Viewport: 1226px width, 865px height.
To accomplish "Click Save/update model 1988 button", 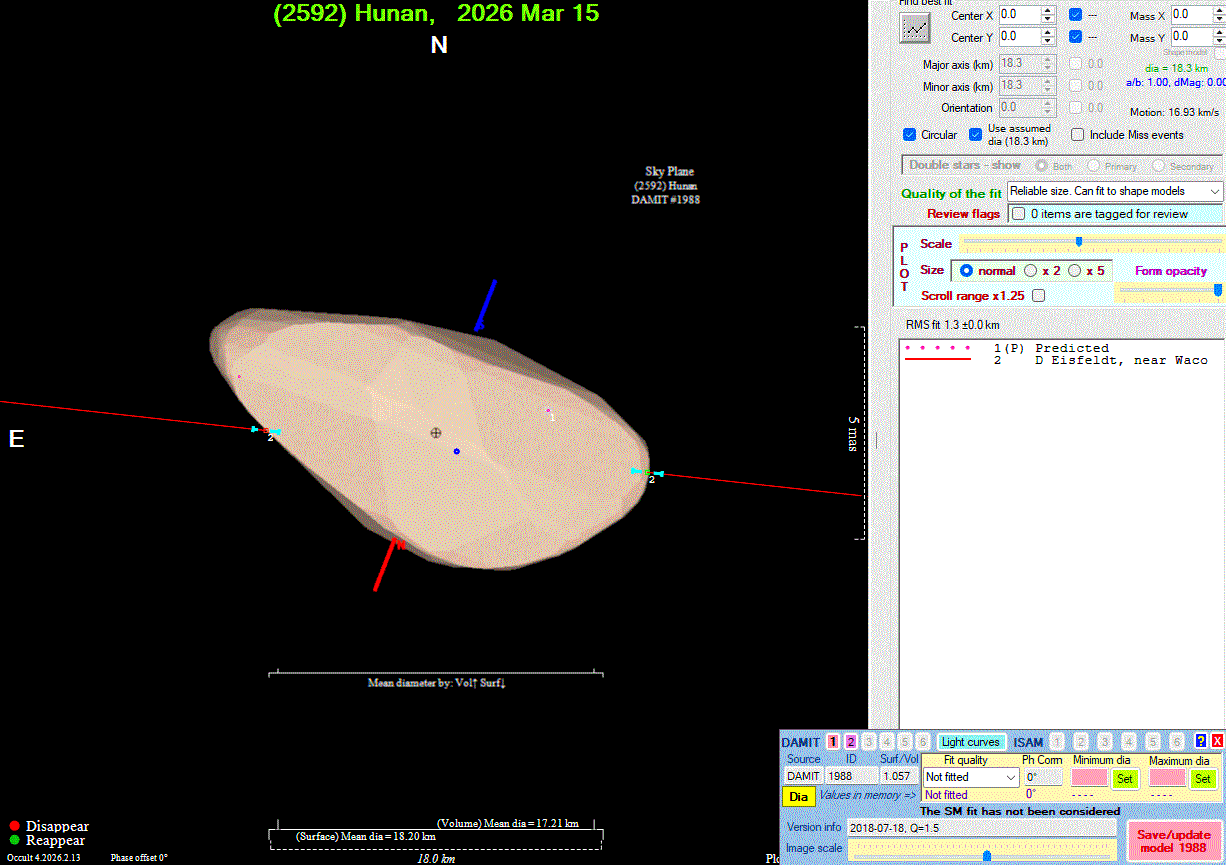I will [x=1174, y=841].
